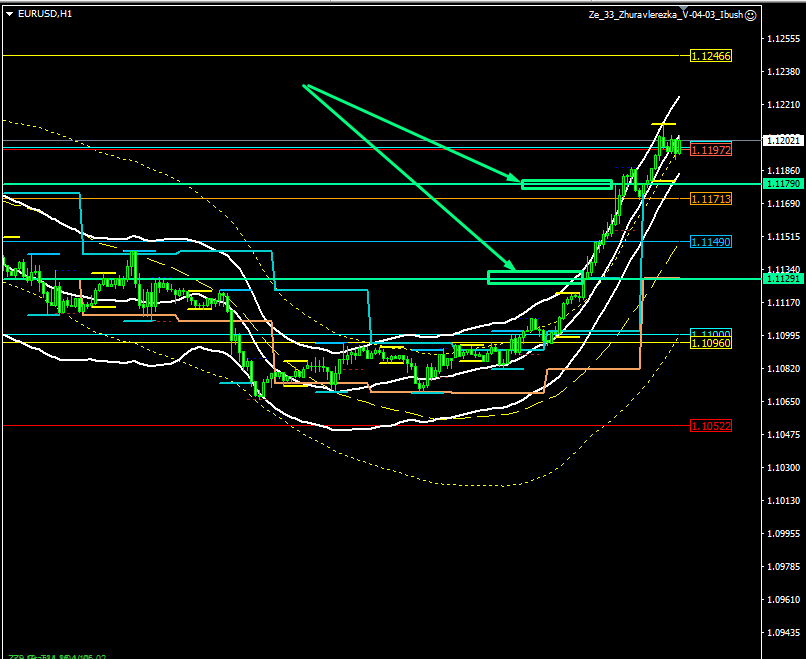Click the gray chart shift triangle marker
Viewport: 806px width, 659px height.
pyautogui.click(x=684, y=9)
